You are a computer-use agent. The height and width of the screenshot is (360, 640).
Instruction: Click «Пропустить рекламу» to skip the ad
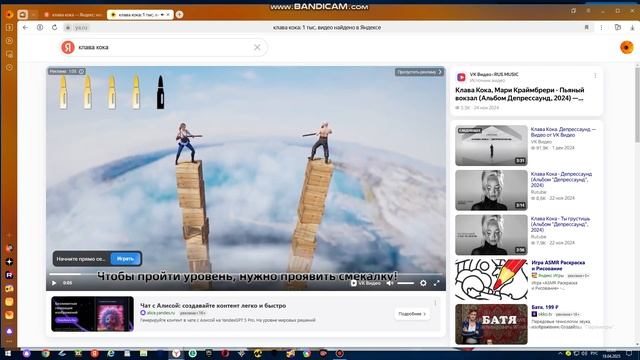point(419,72)
